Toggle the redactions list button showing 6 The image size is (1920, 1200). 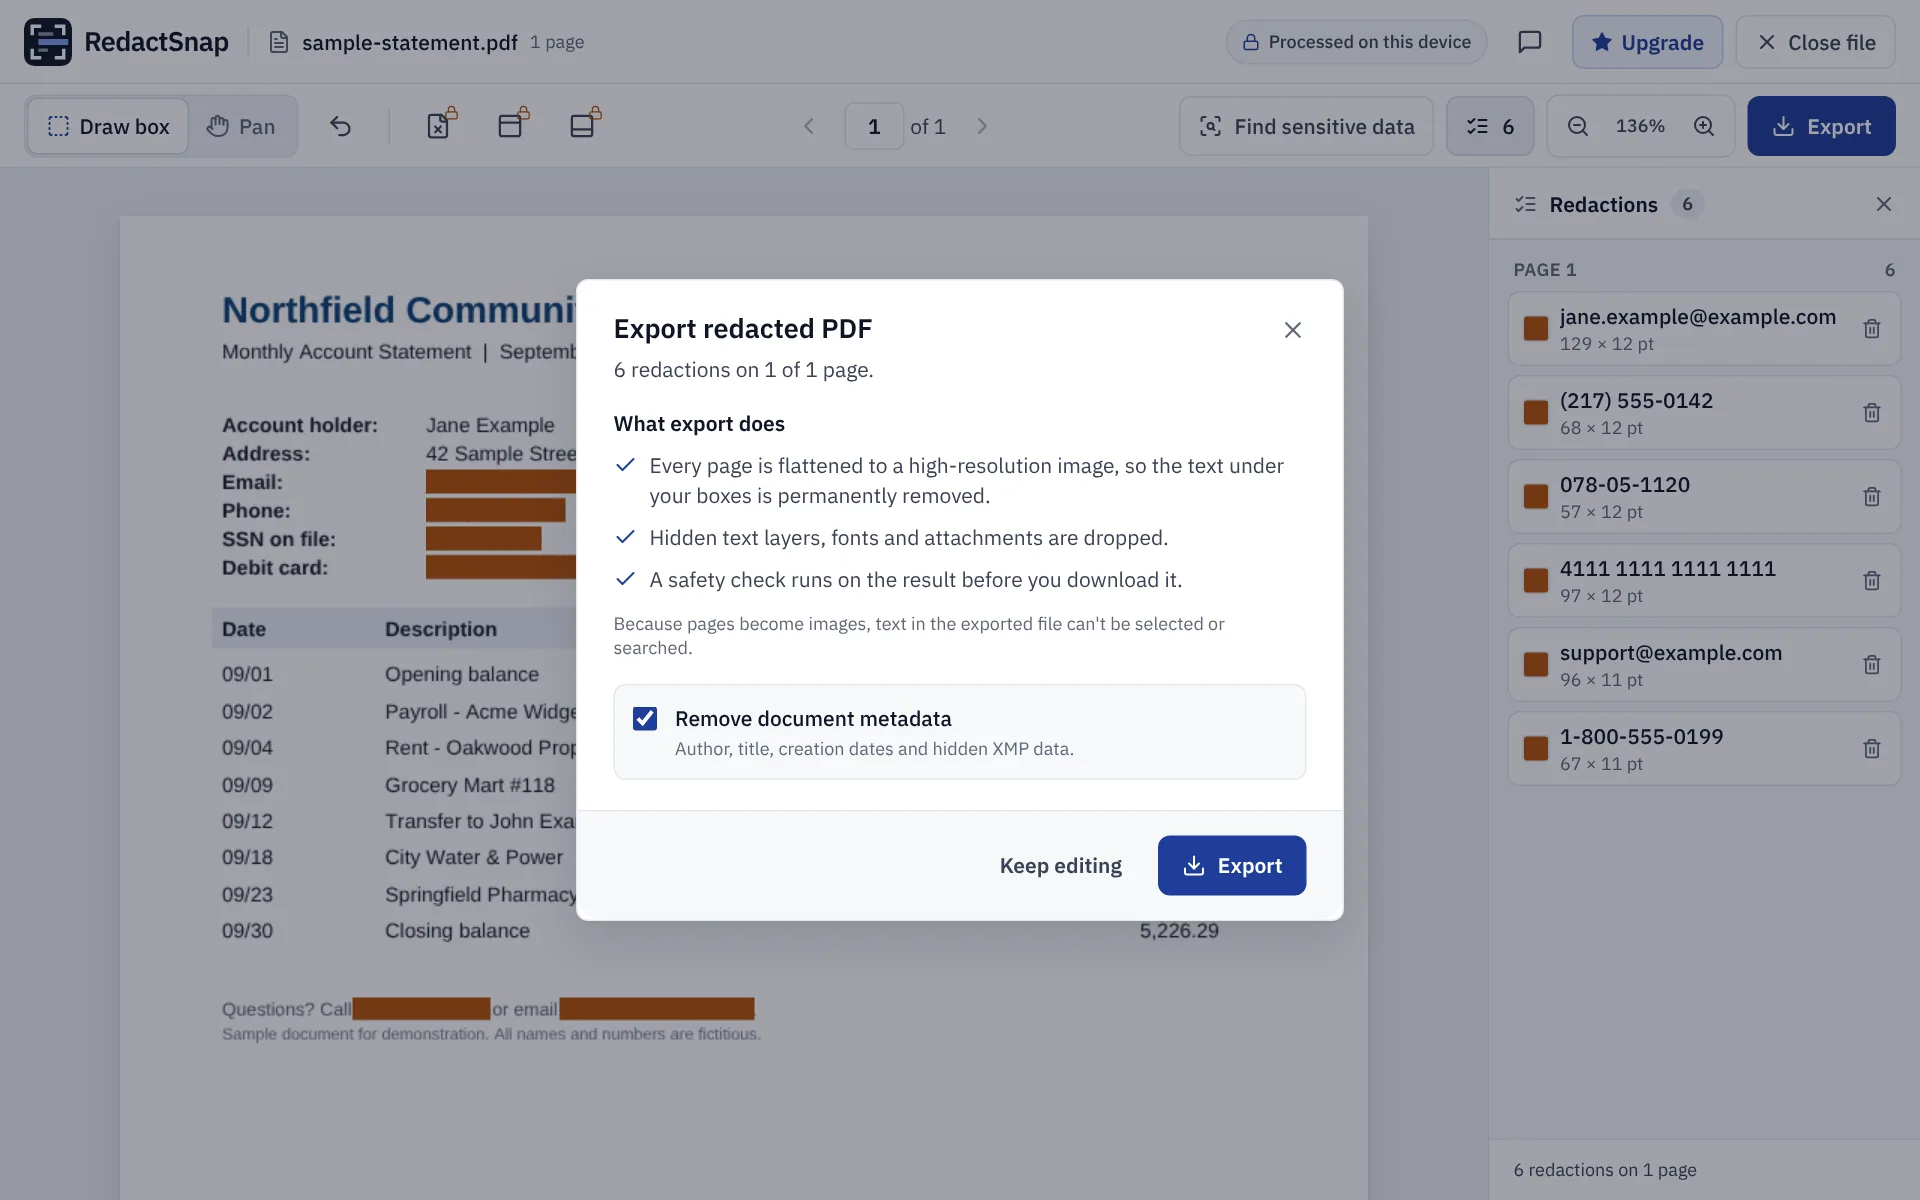1490,126
